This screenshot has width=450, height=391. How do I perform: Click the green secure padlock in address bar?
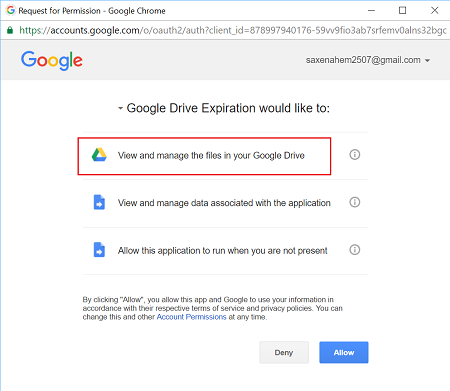(10, 30)
